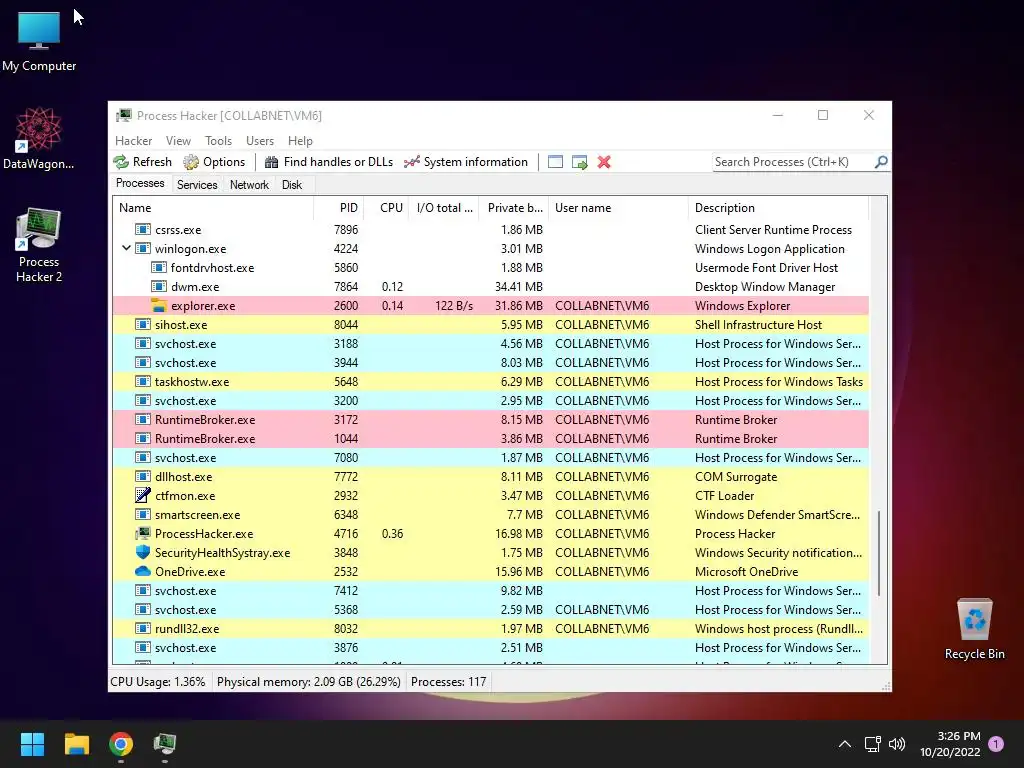Click the find window toolbar icon
The image size is (1024, 768).
pyautogui.click(x=555, y=162)
